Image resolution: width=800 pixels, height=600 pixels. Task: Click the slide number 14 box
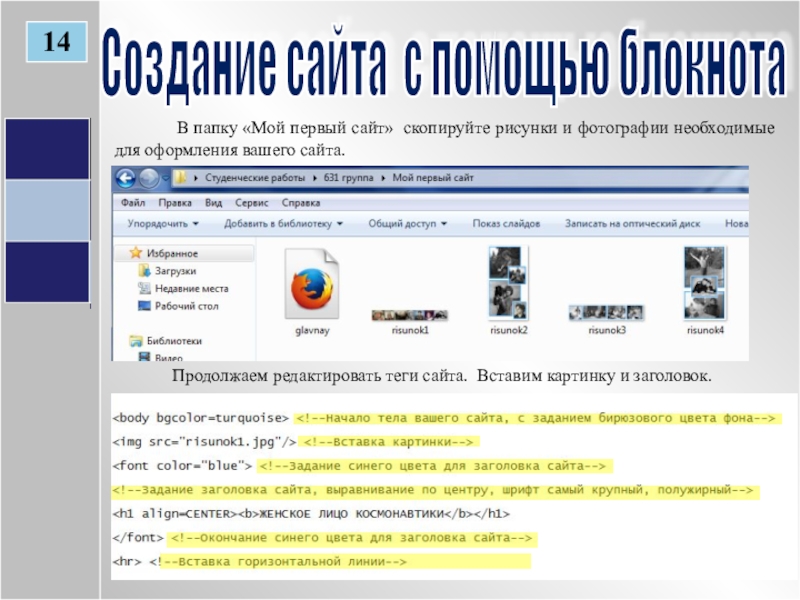point(57,42)
